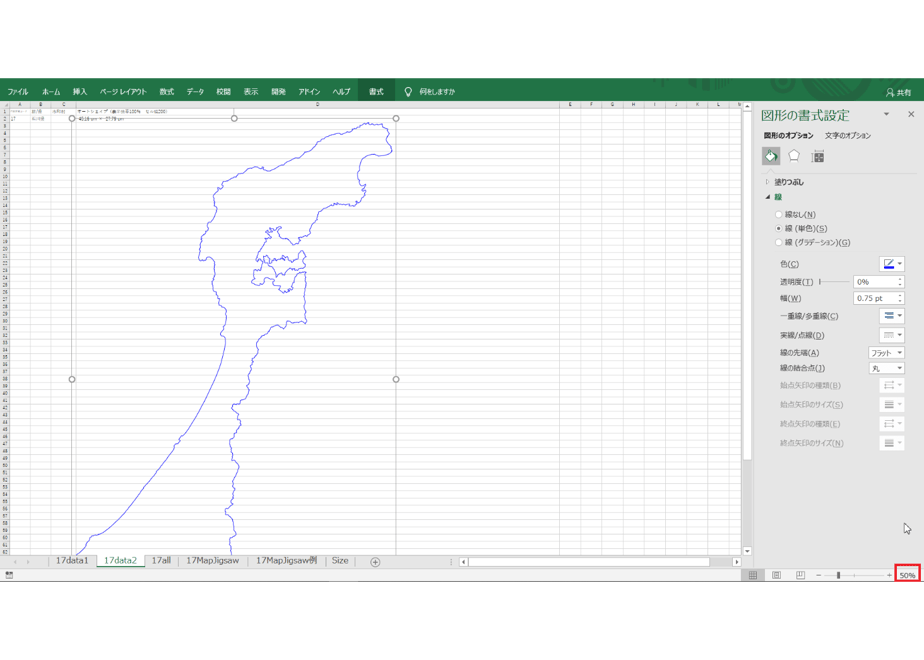Click the zoom out minus button
The width and height of the screenshot is (924, 660).
[819, 575]
